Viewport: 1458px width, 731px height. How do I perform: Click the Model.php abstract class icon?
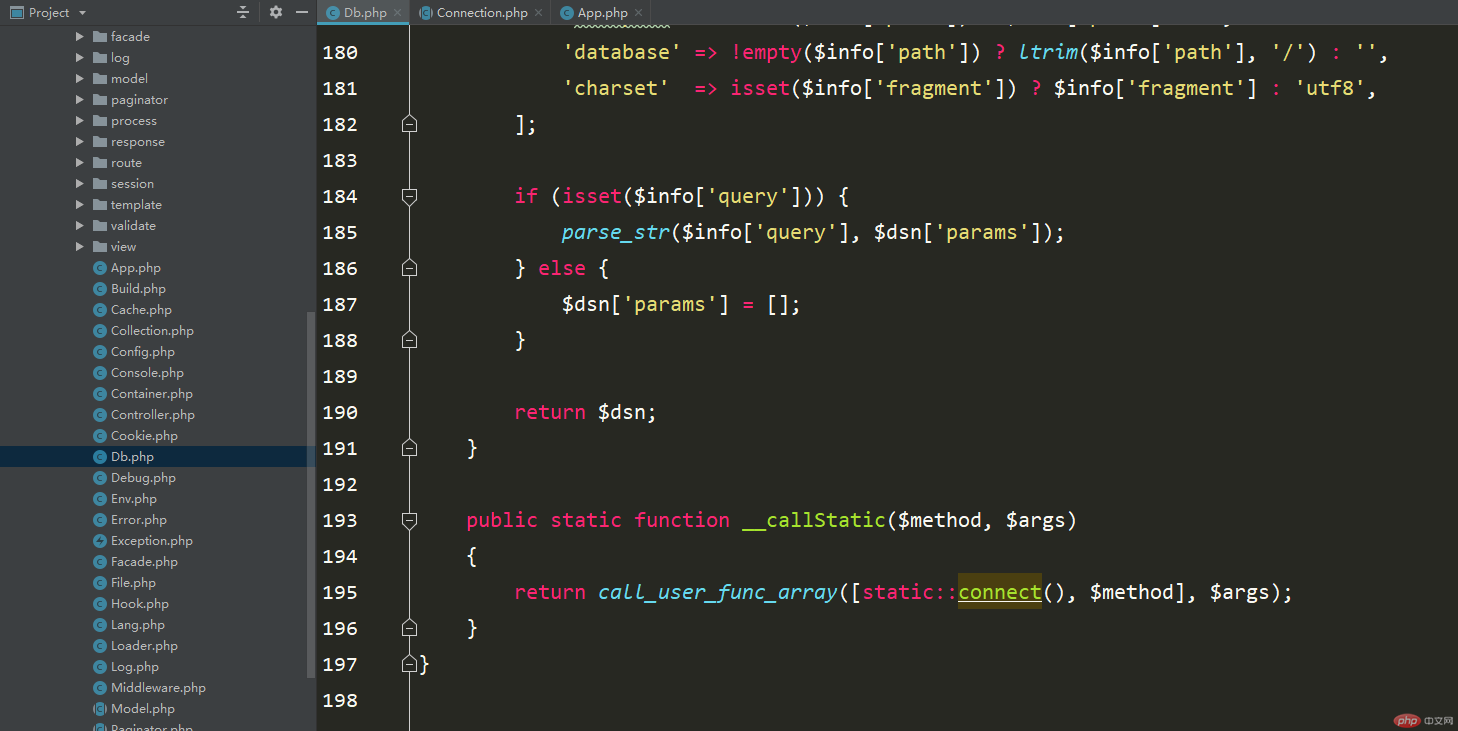coord(100,709)
